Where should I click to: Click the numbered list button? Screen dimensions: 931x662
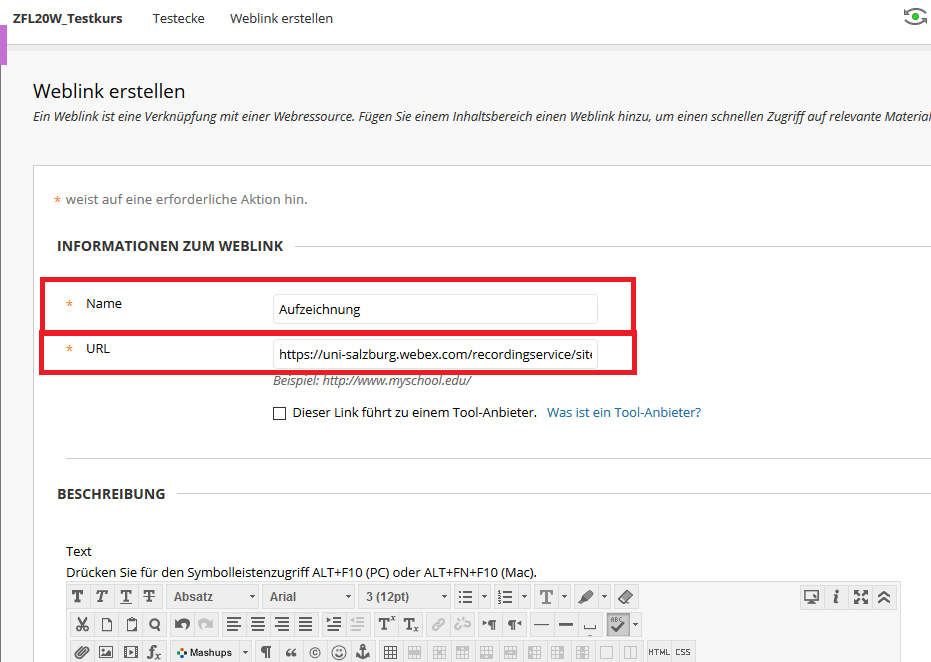[506, 597]
